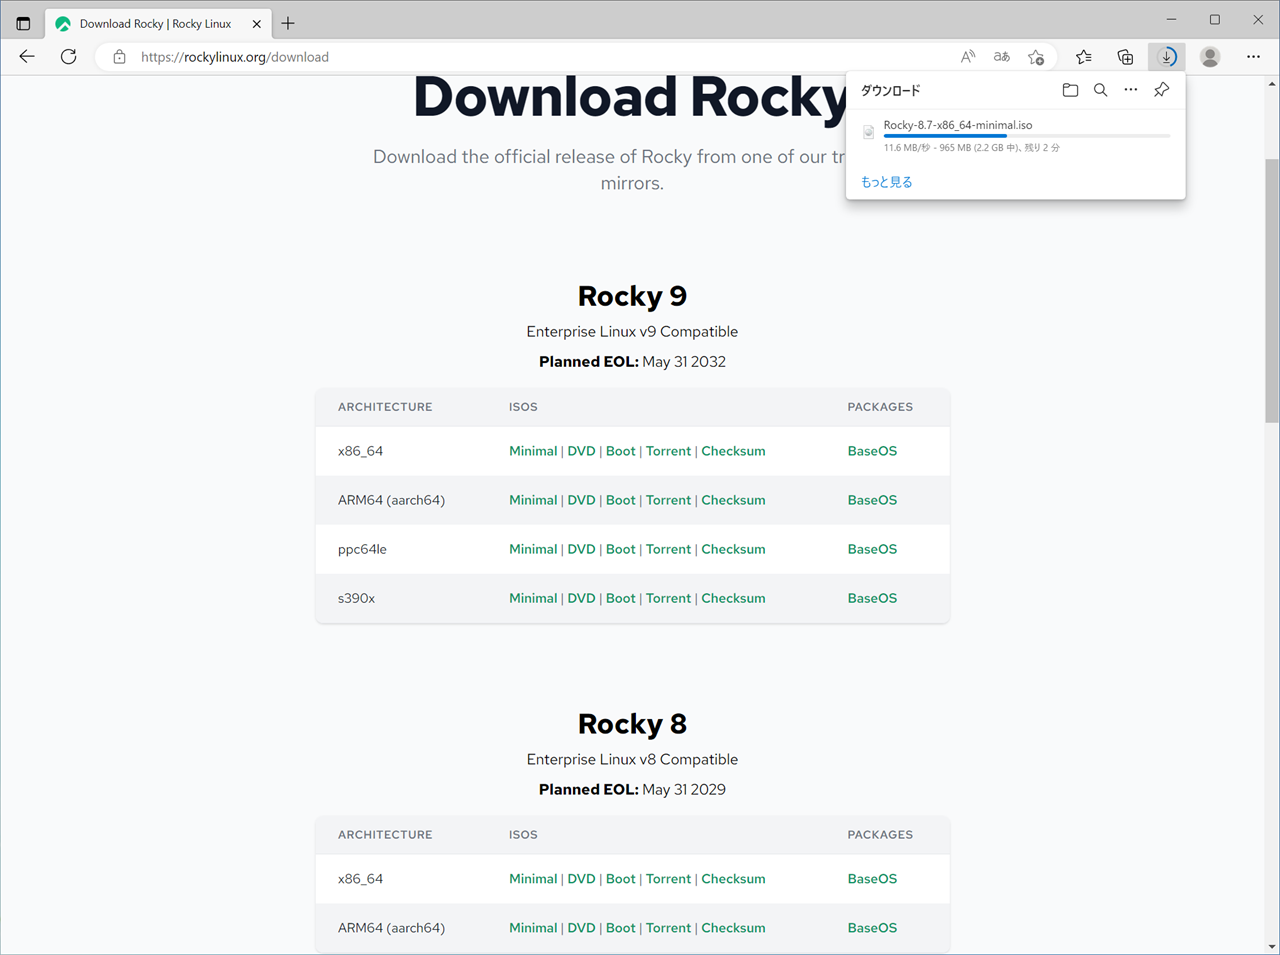Search downloads with magnifier icon
Screen dimensions: 1280x955
coord(1100,90)
